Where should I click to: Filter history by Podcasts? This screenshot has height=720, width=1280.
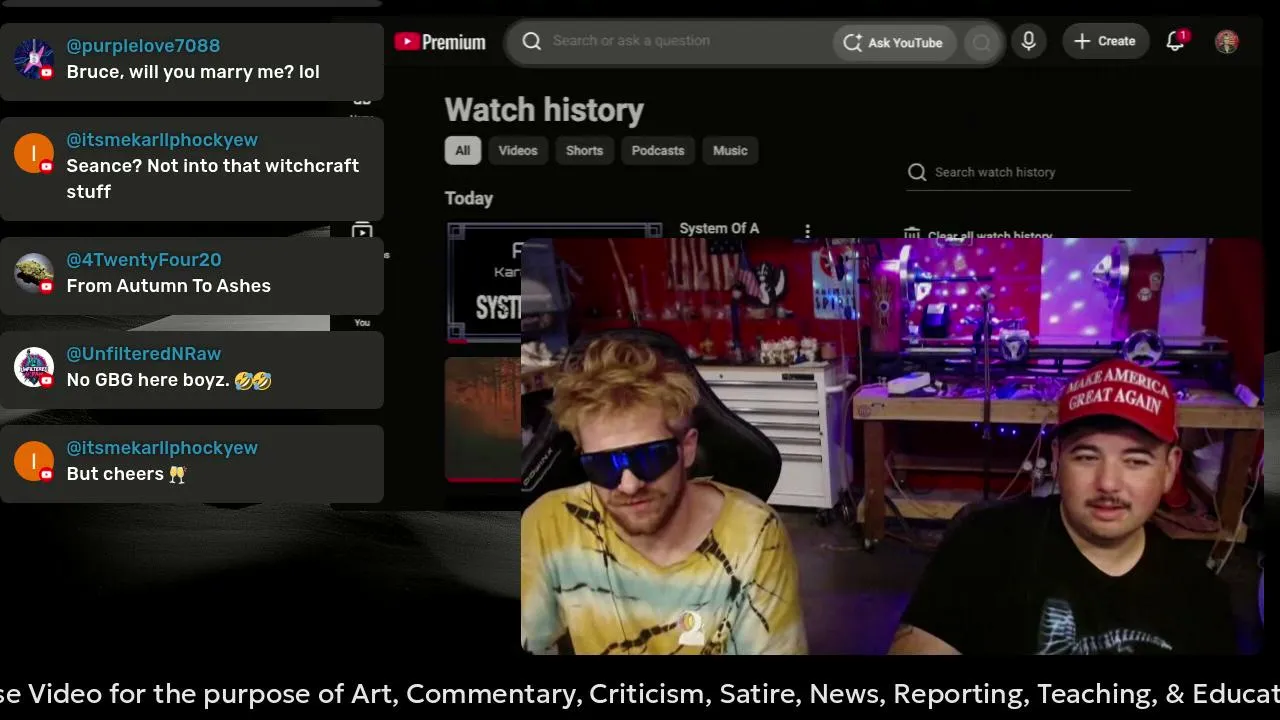click(x=658, y=150)
